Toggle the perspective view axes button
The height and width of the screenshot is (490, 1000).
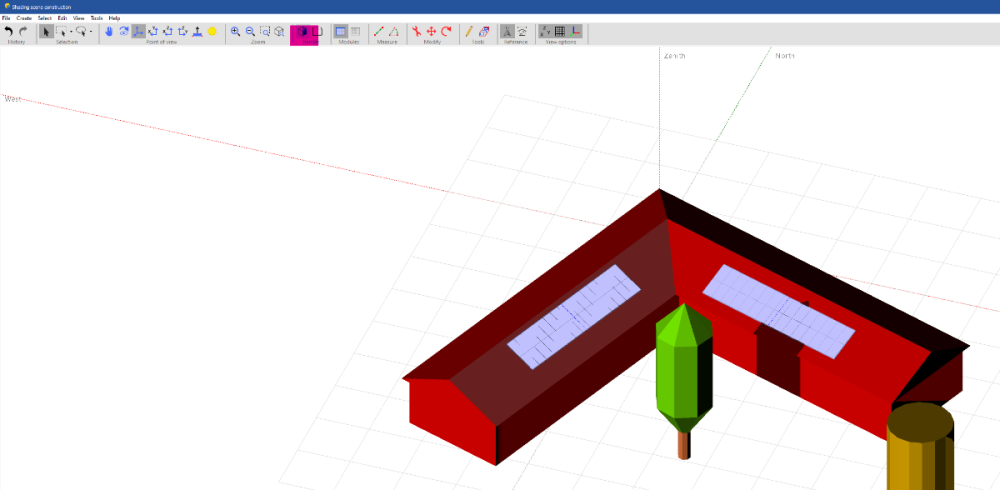(139, 32)
